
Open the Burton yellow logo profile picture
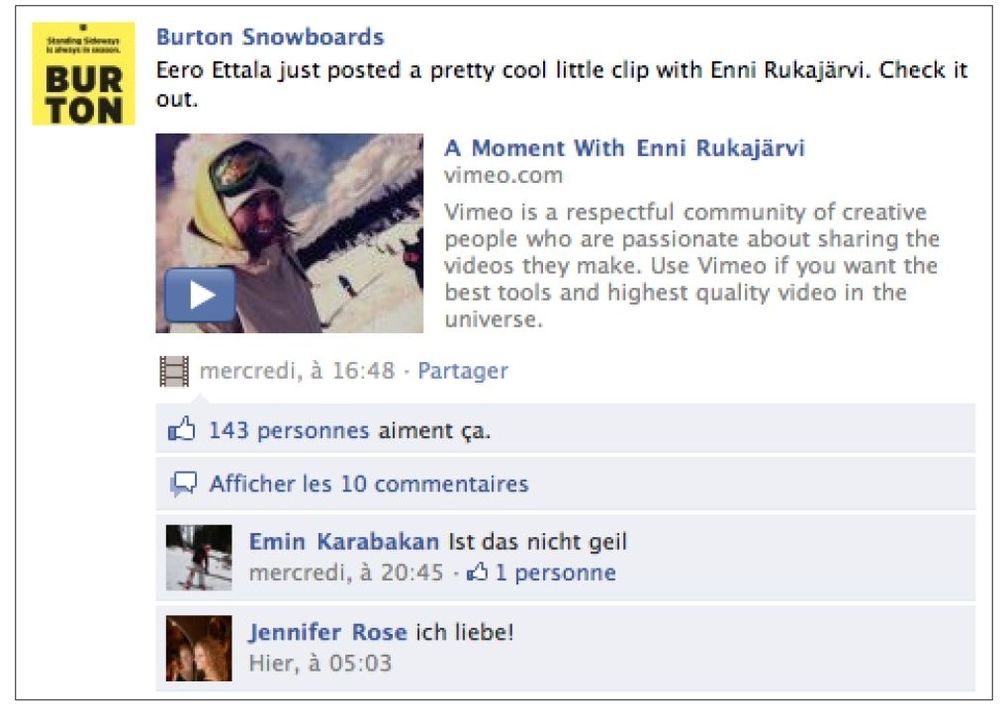[83, 74]
